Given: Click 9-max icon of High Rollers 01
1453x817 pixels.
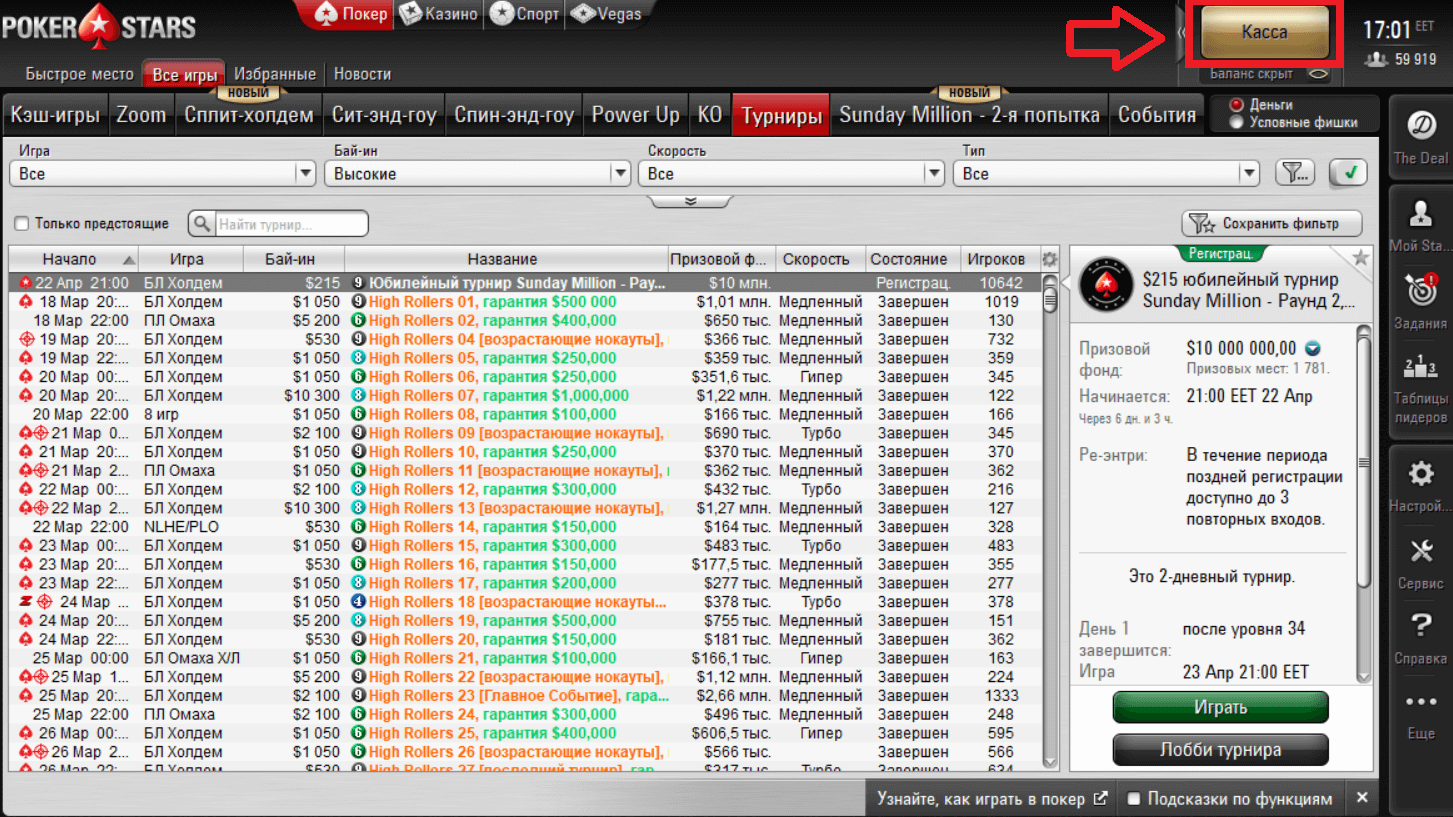Looking at the screenshot, I should pyautogui.click(x=358, y=302).
